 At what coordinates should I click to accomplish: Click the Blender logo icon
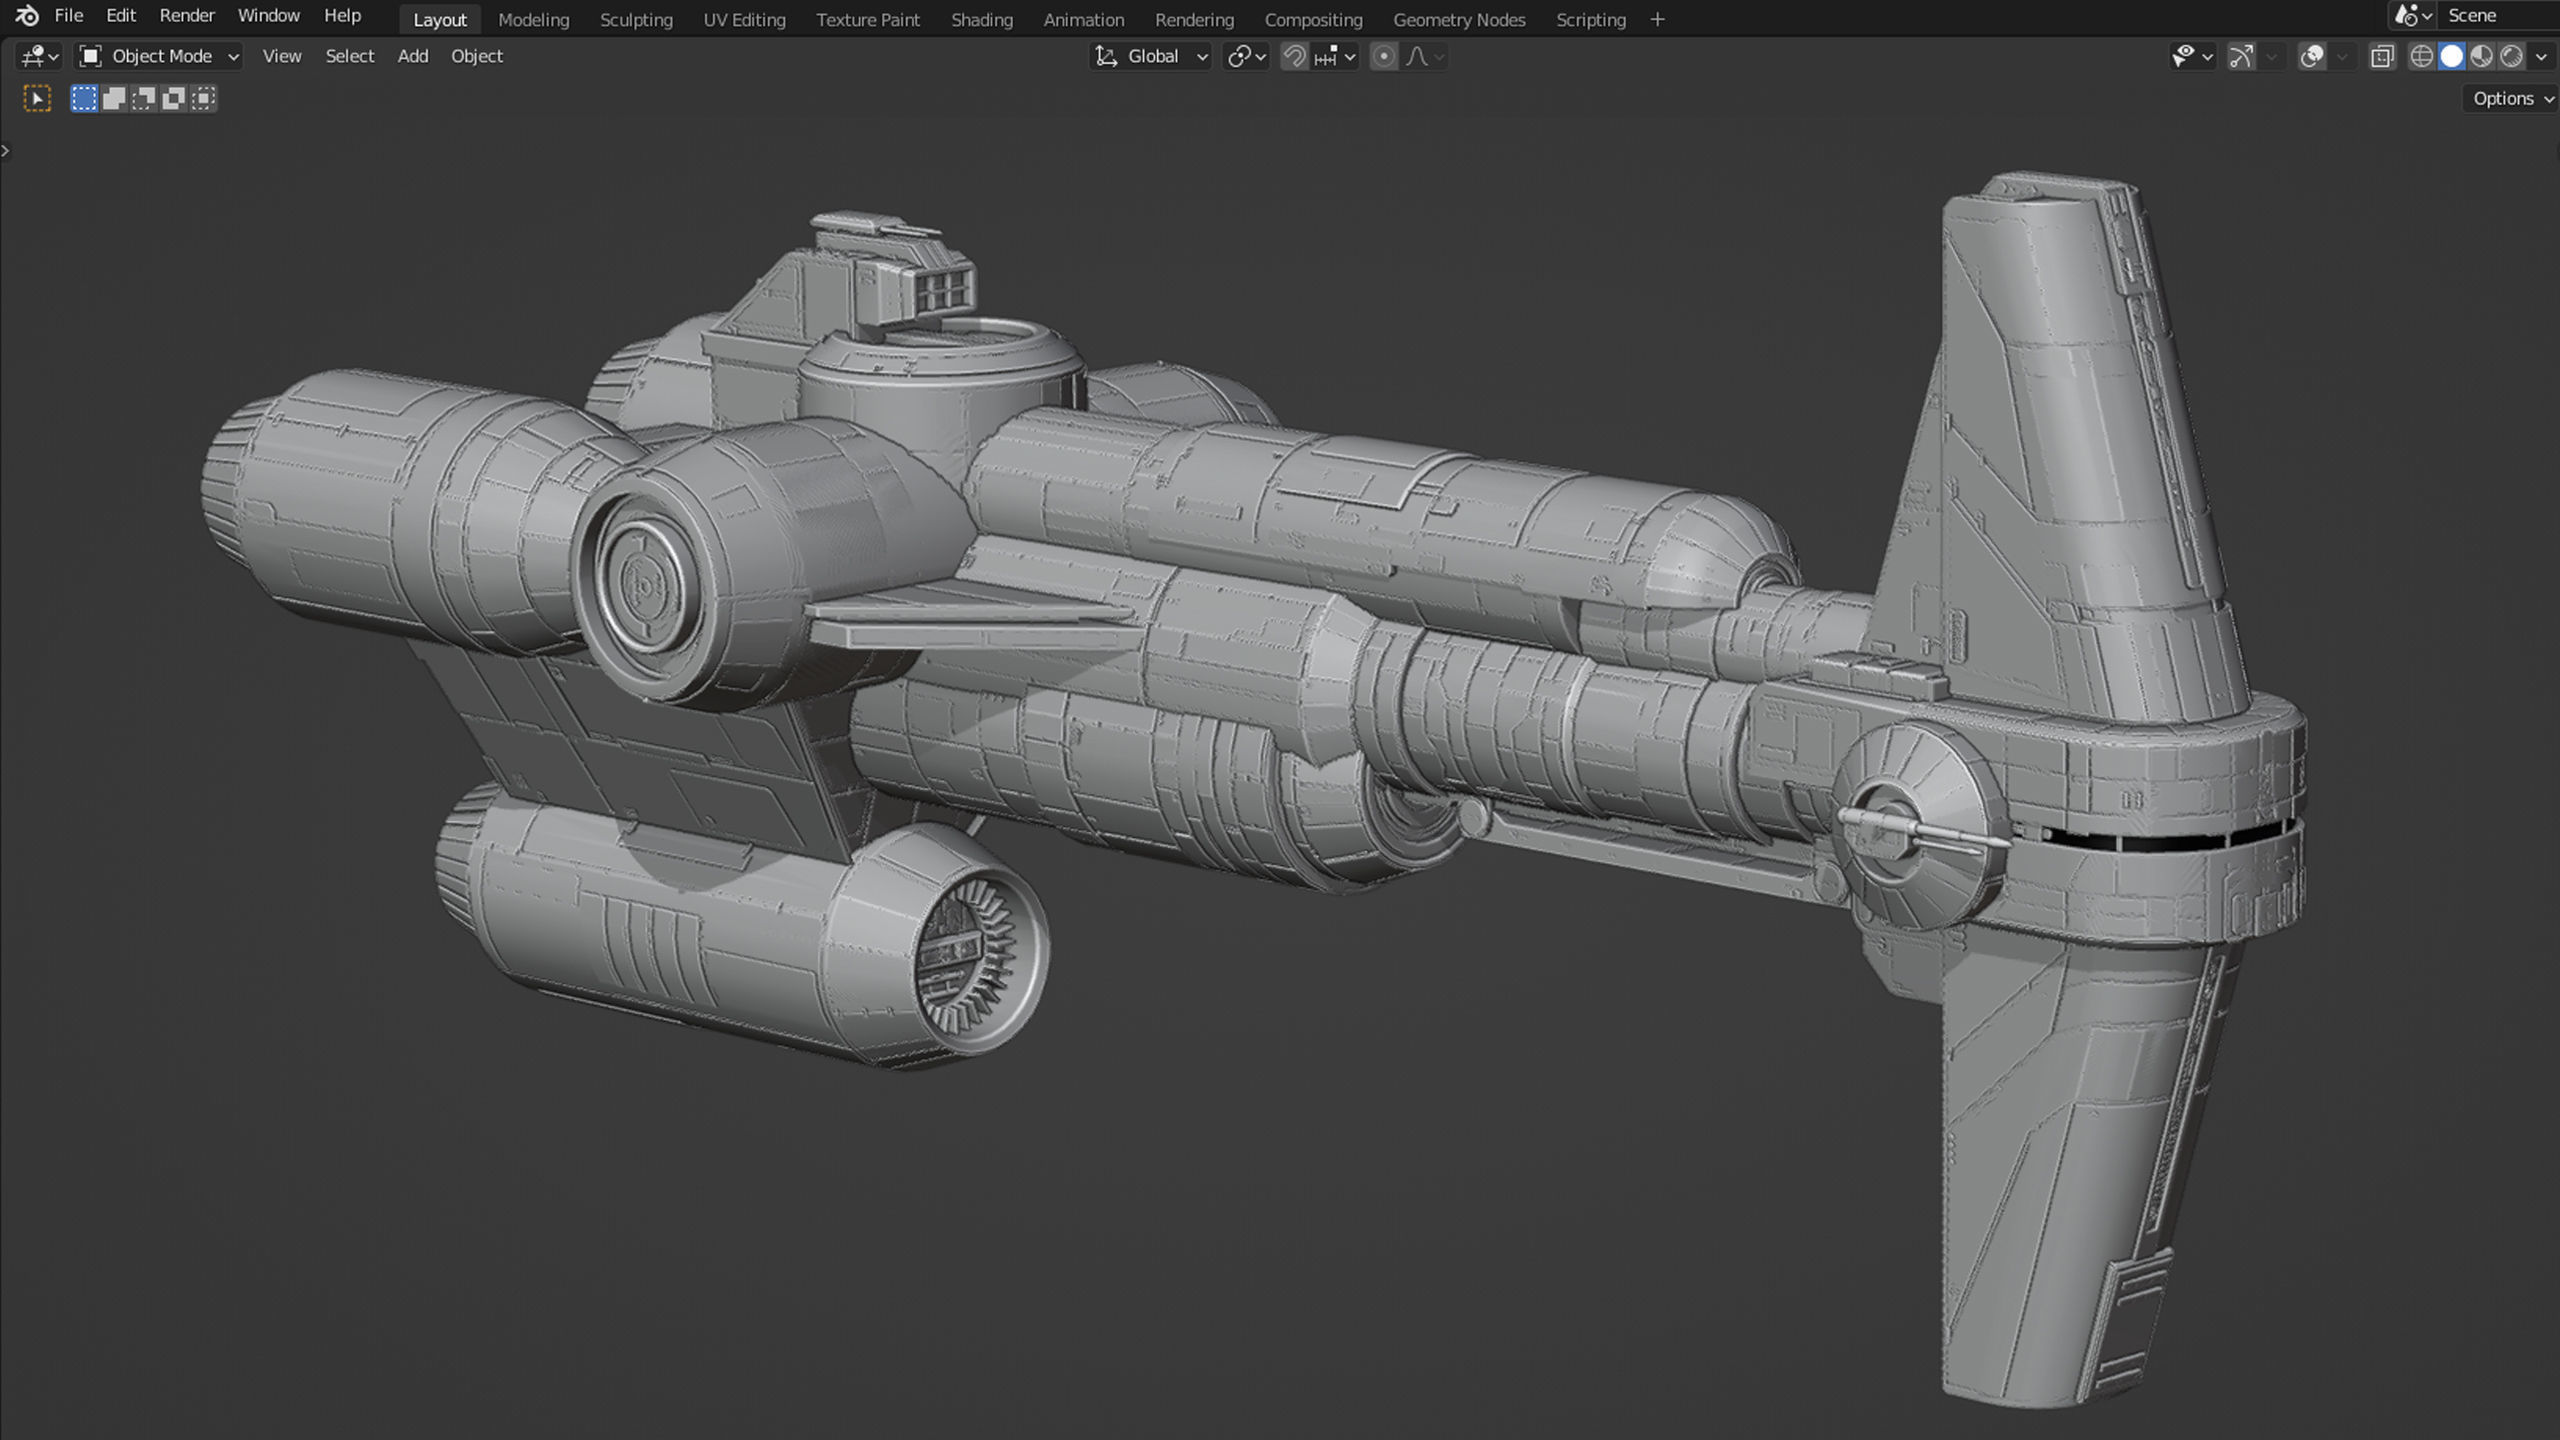point(27,16)
